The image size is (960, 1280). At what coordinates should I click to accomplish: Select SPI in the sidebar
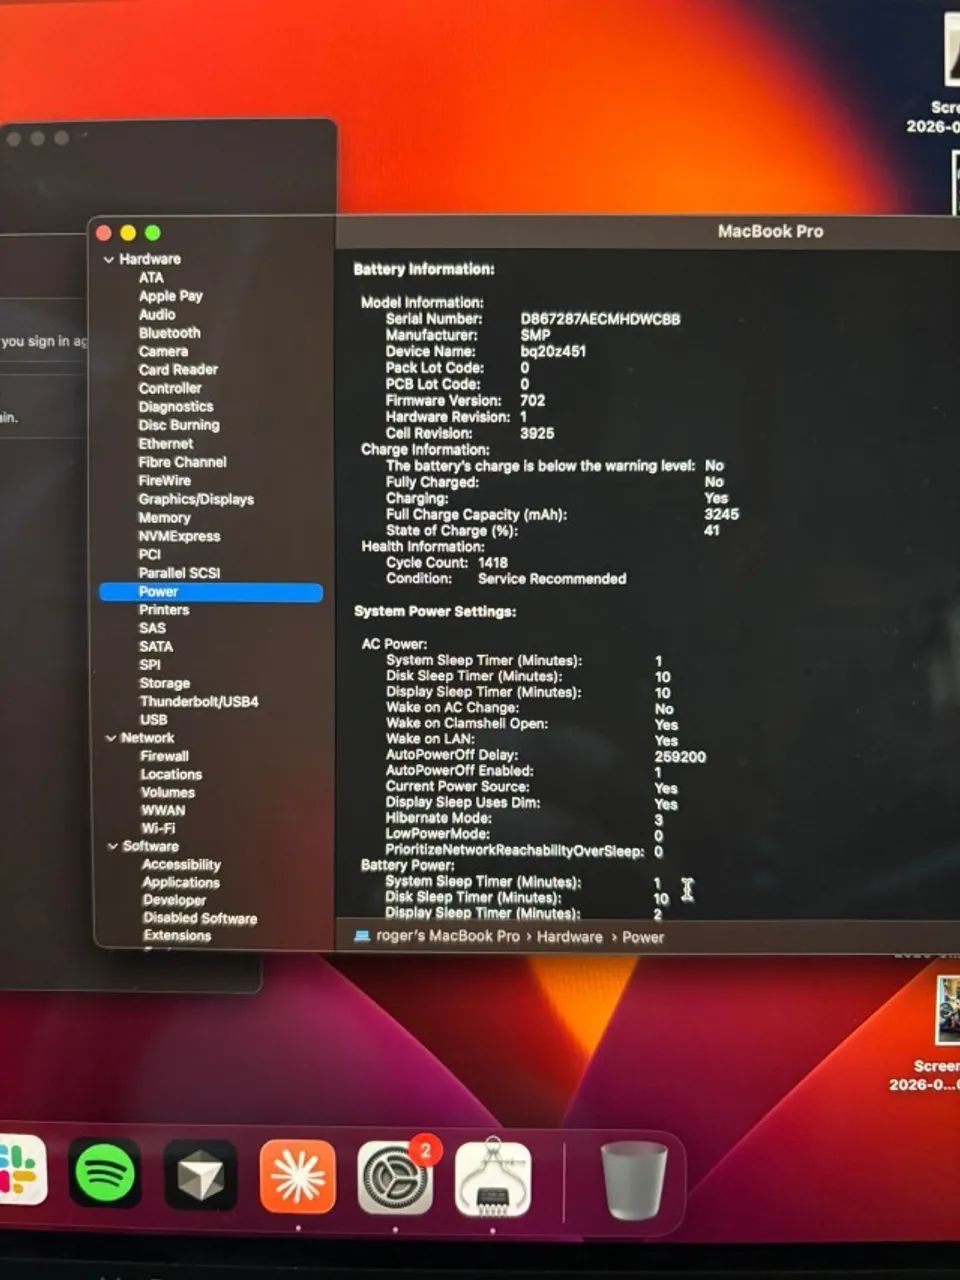149,664
